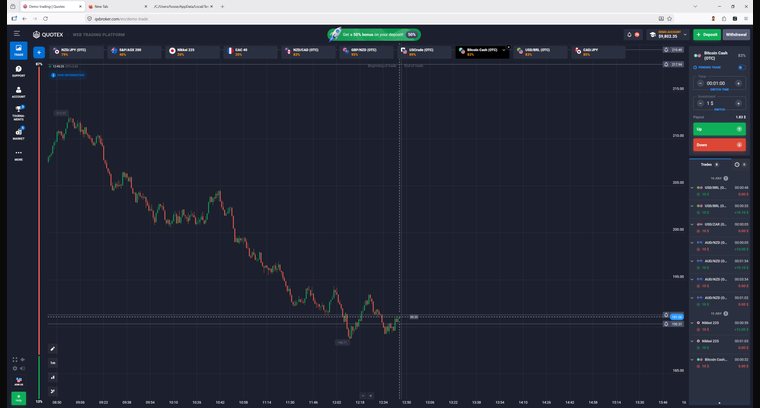Click the 00:01:00 time field

click(x=719, y=83)
